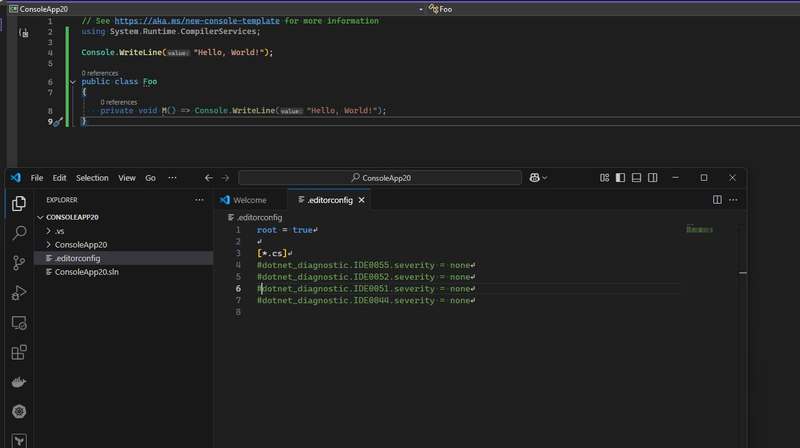The height and width of the screenshot is (448, 800).
Task: Open Copilot dropdown chevron
Action: (x=544, y=178)
